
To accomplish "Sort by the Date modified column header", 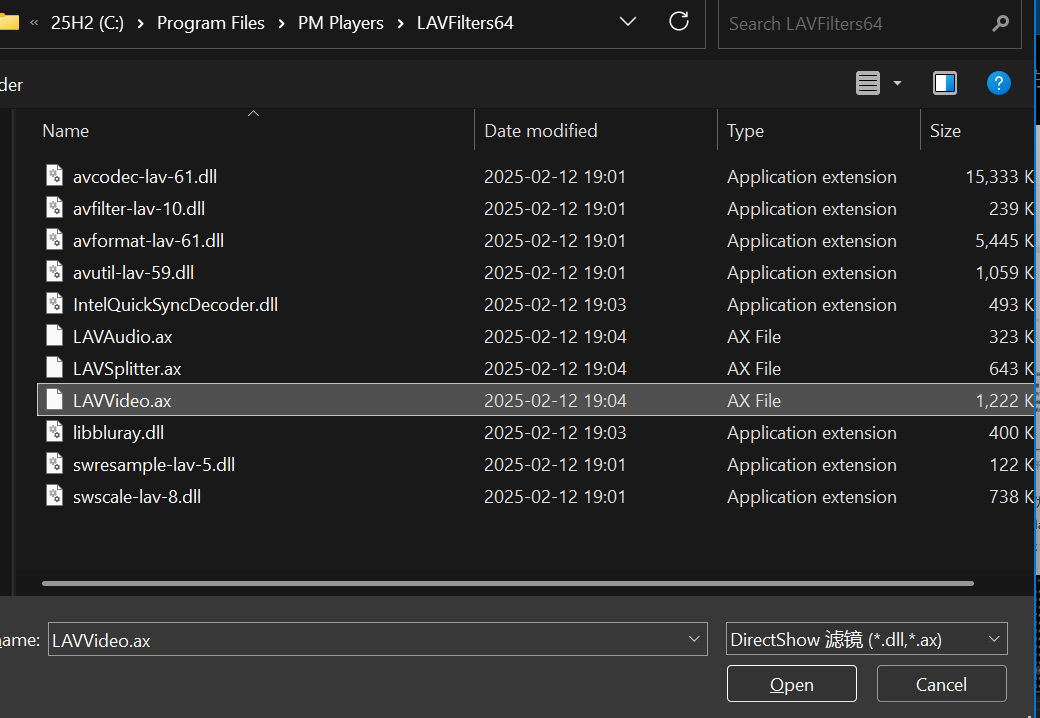I will point(541,131).
